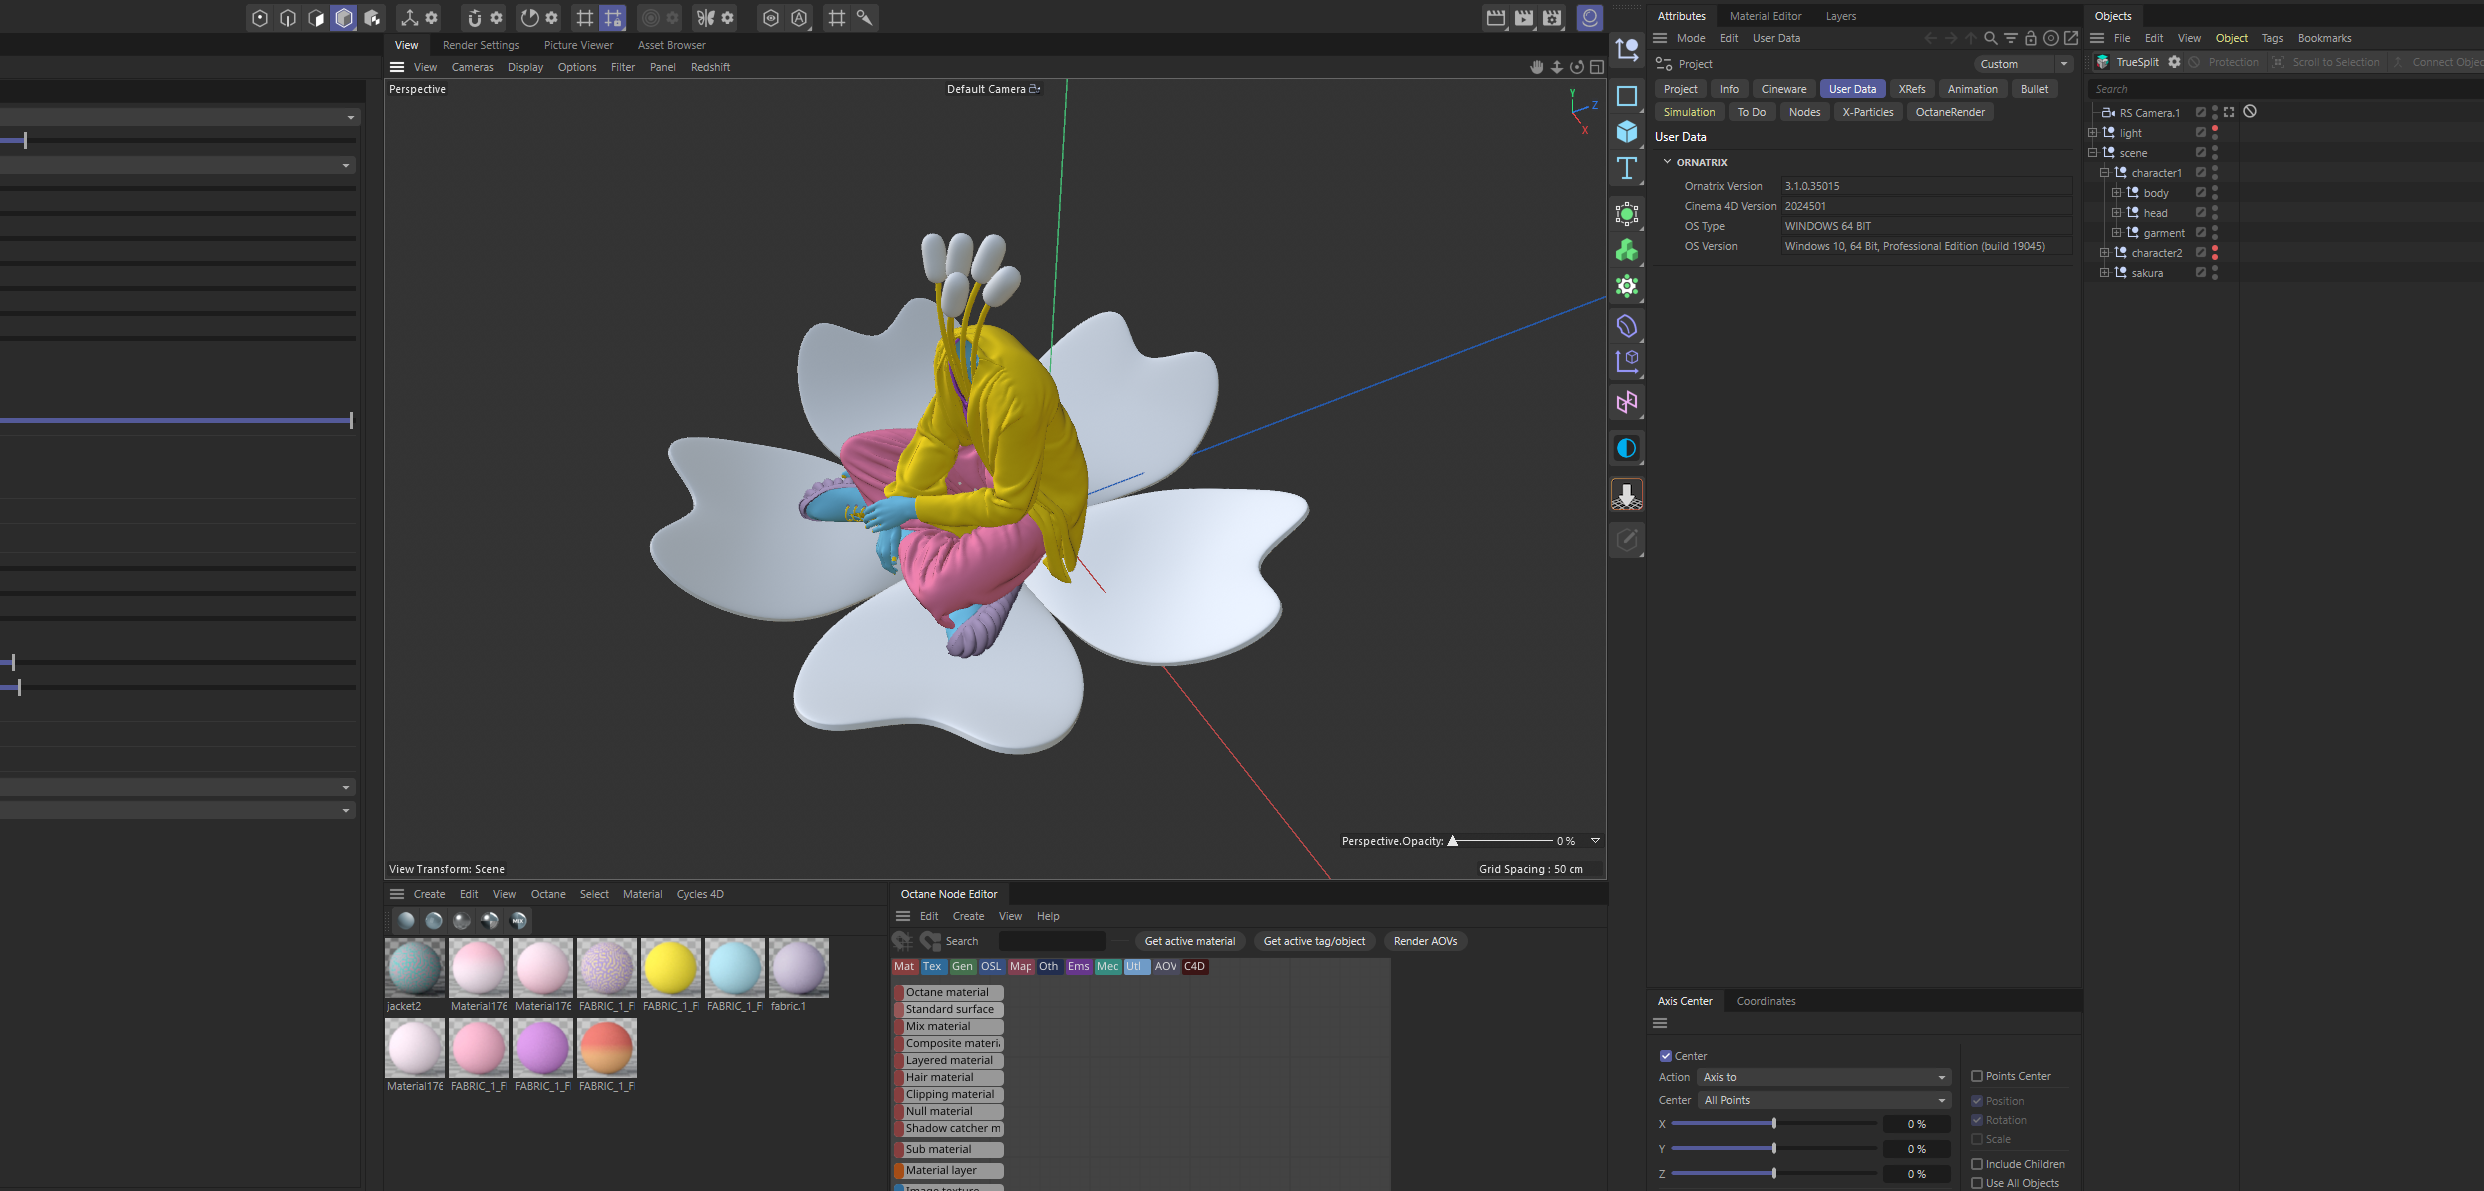Click the TrueSplit settings gear icon
The width and height of the screenshot is (2484, 1191).
(2174, 62)
